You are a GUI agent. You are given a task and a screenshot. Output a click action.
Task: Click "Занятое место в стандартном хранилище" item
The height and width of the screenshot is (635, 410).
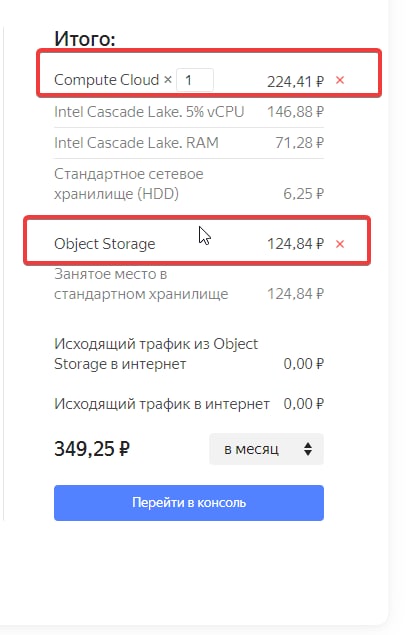point(141,284)
